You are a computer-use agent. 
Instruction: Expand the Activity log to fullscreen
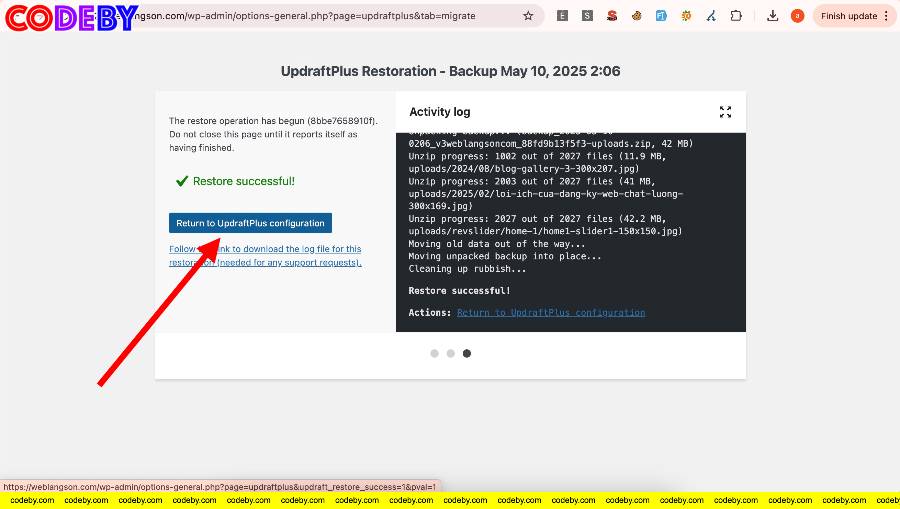click(726, 112)
